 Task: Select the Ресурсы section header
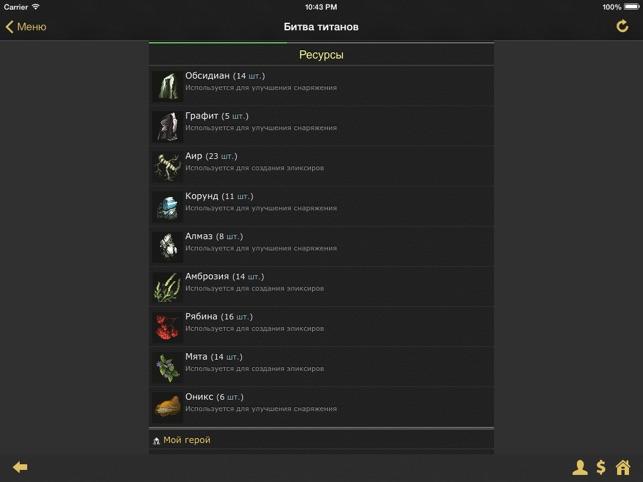(321, 55)
